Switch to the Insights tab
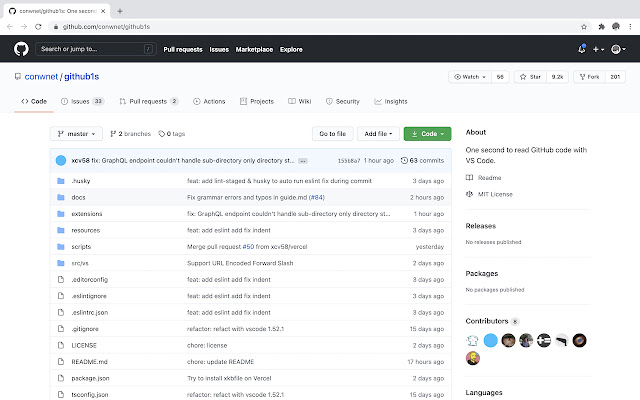This screenshot has height=400, width=640. point(391,101)
